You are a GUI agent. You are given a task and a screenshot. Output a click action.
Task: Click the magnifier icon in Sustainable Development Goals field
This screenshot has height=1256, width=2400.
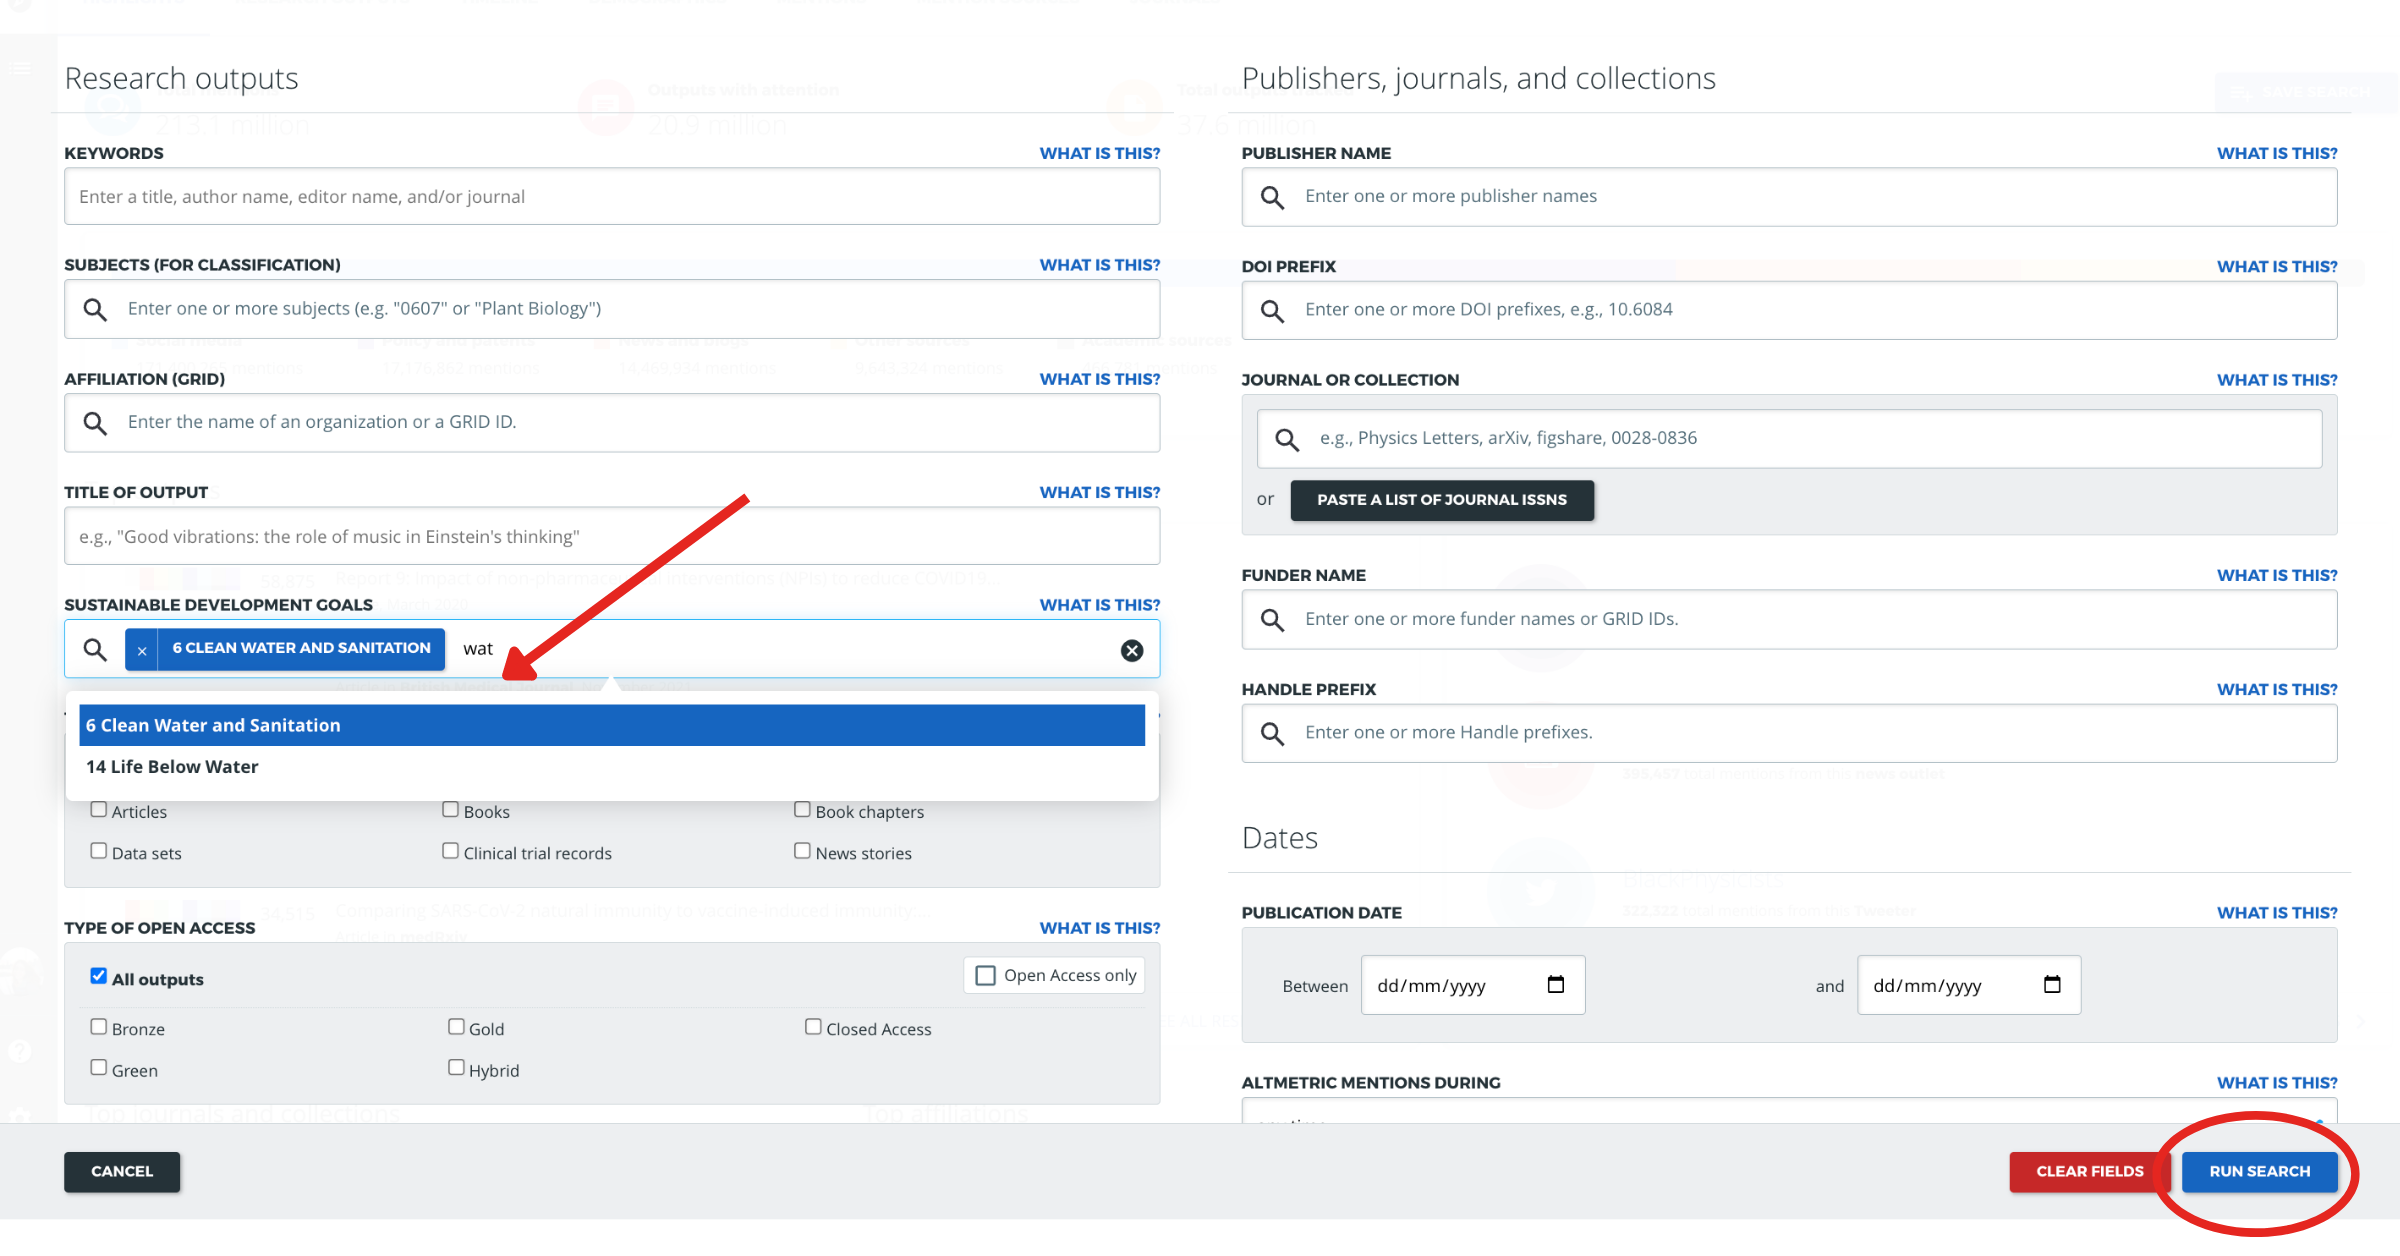pos(95,649)
